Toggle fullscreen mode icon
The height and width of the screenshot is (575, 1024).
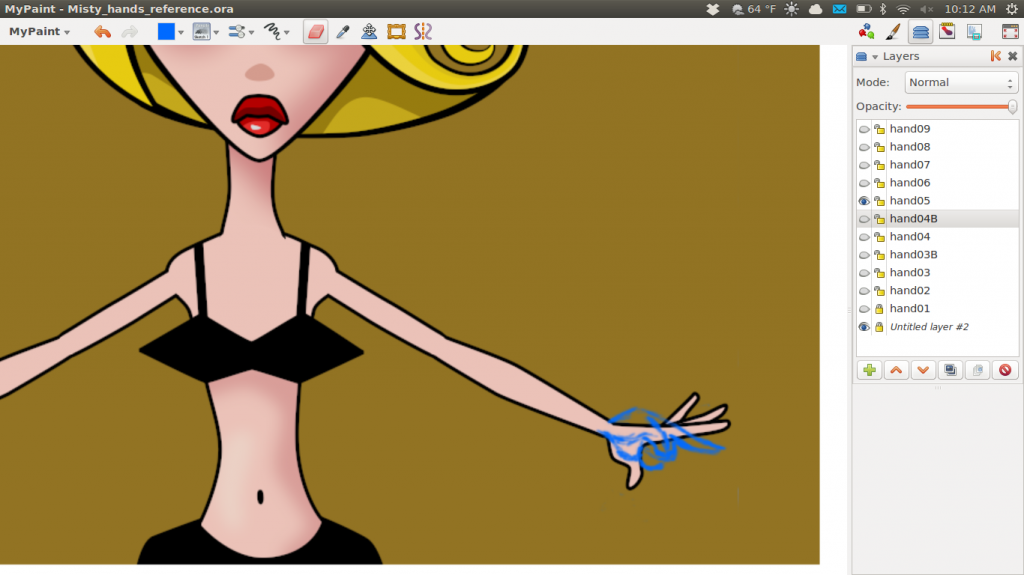click(1010, 31)
